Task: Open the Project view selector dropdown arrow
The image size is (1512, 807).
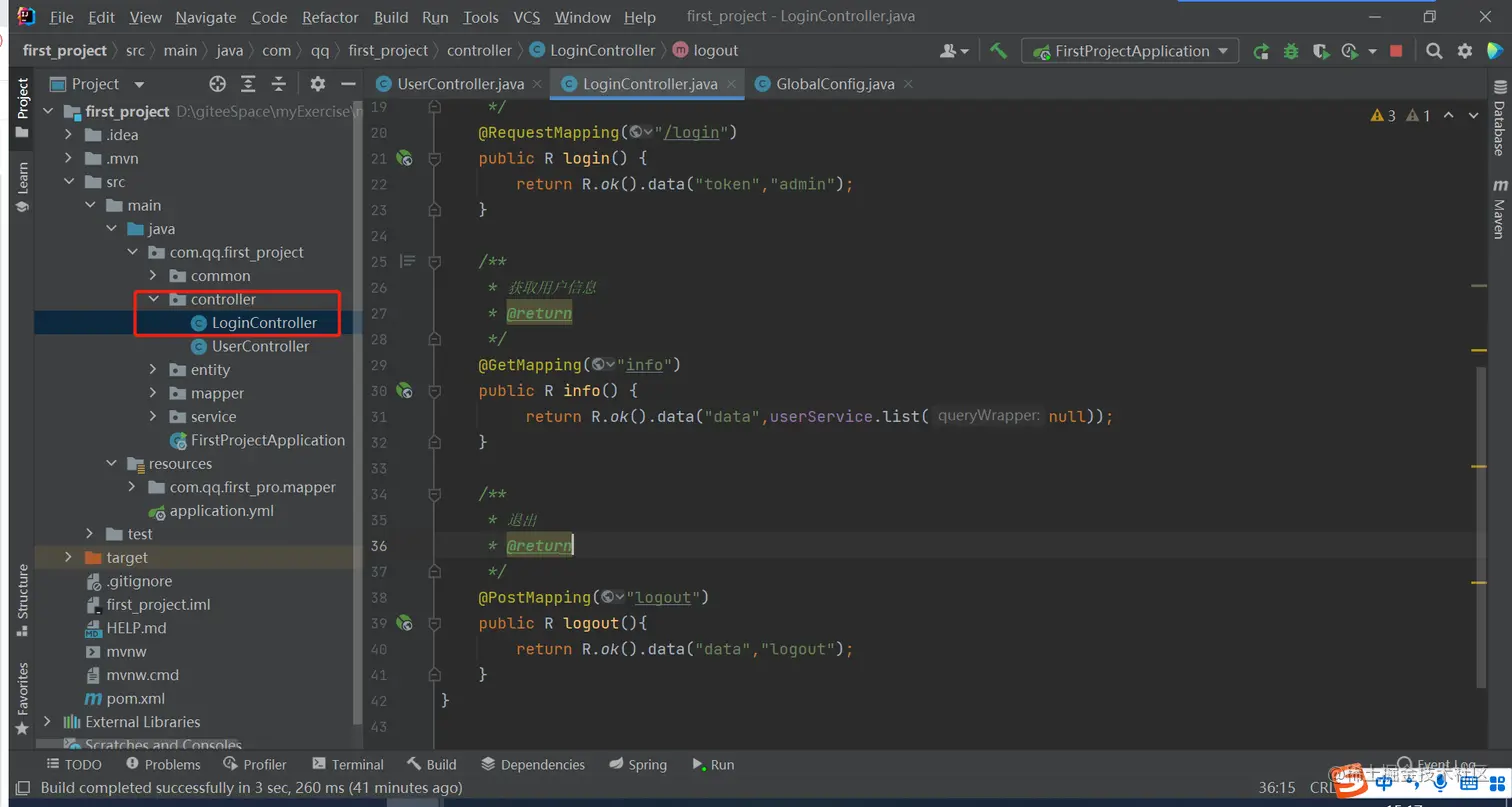Action: tap(139, 84)
